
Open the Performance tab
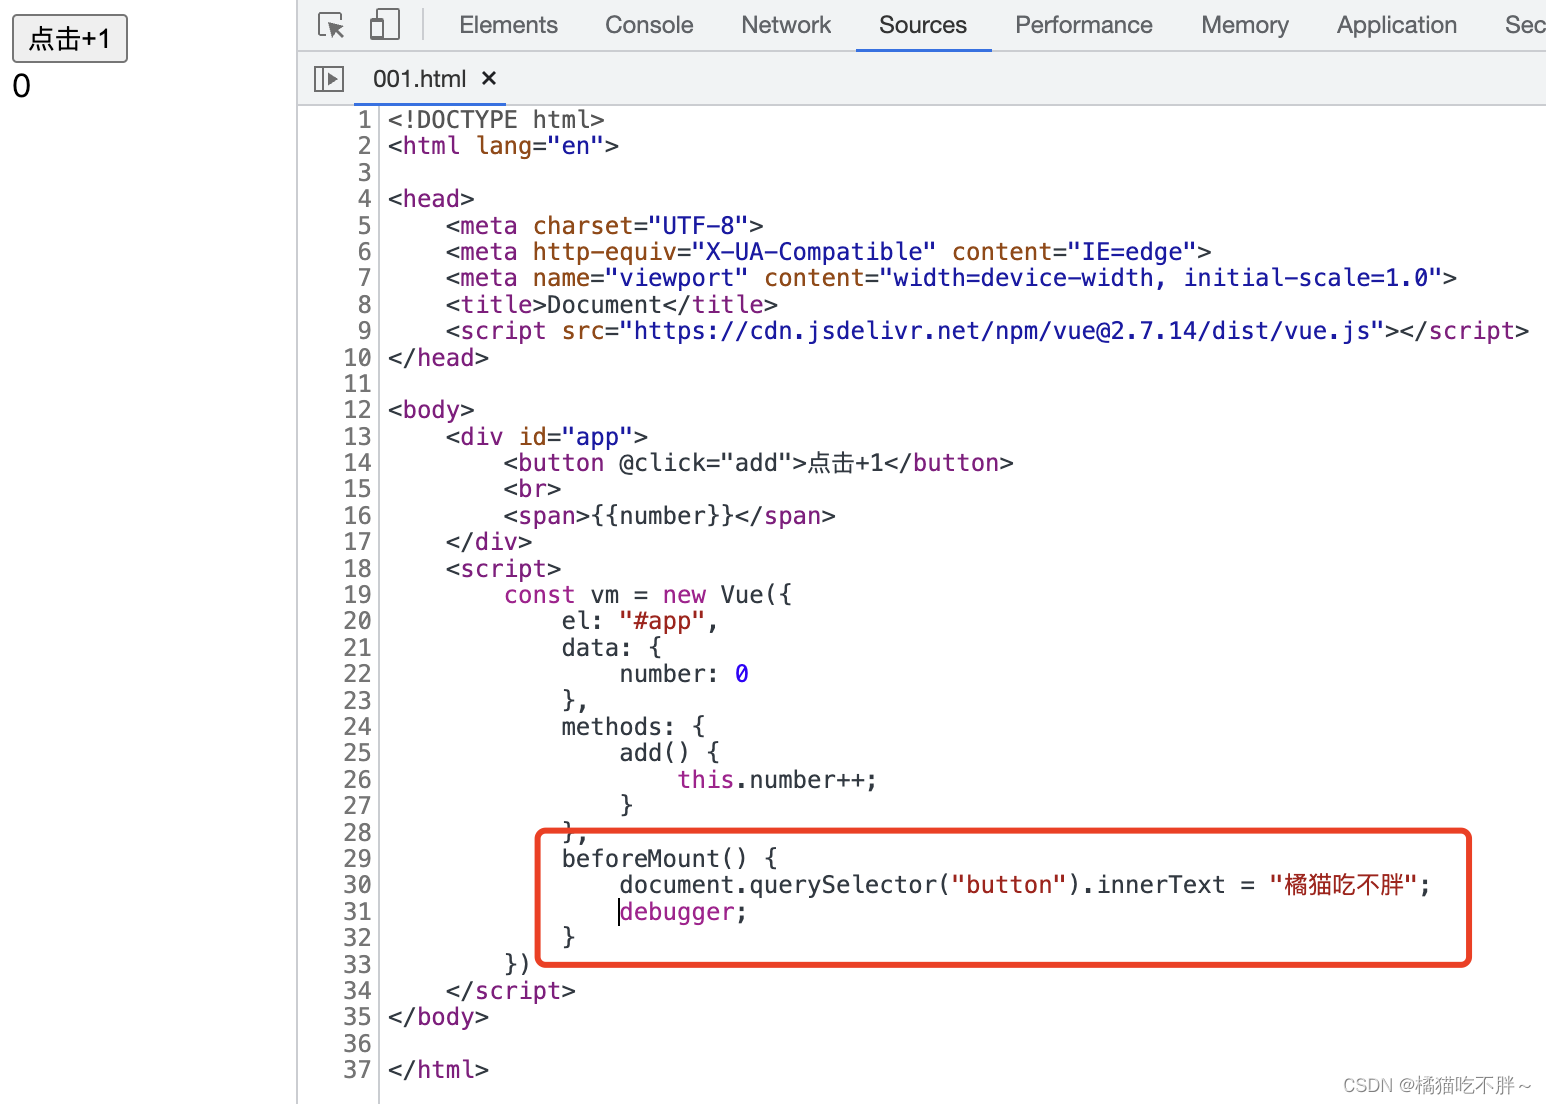coord(1084,25)
